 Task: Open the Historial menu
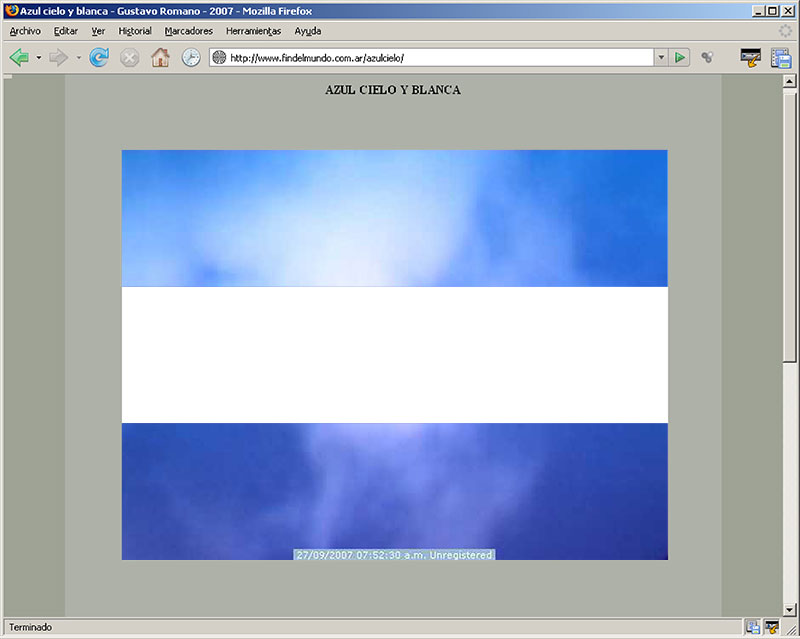click(x=135, y=31)
